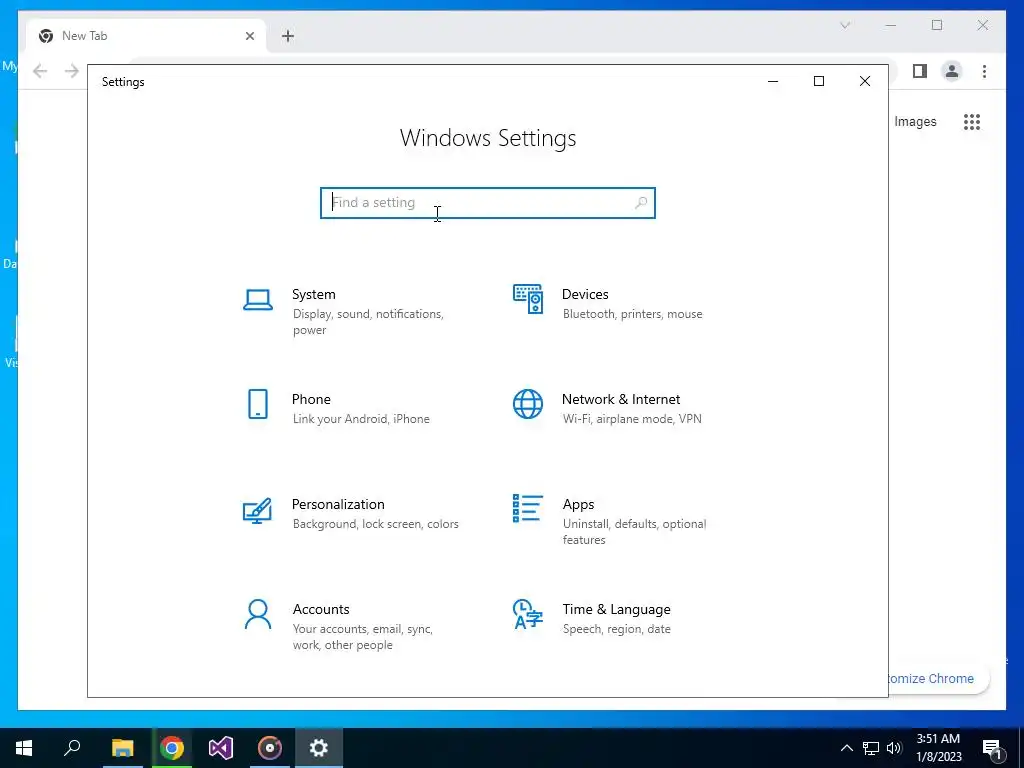Click 'Speech, region, date' description text

(x=616, y=629)
